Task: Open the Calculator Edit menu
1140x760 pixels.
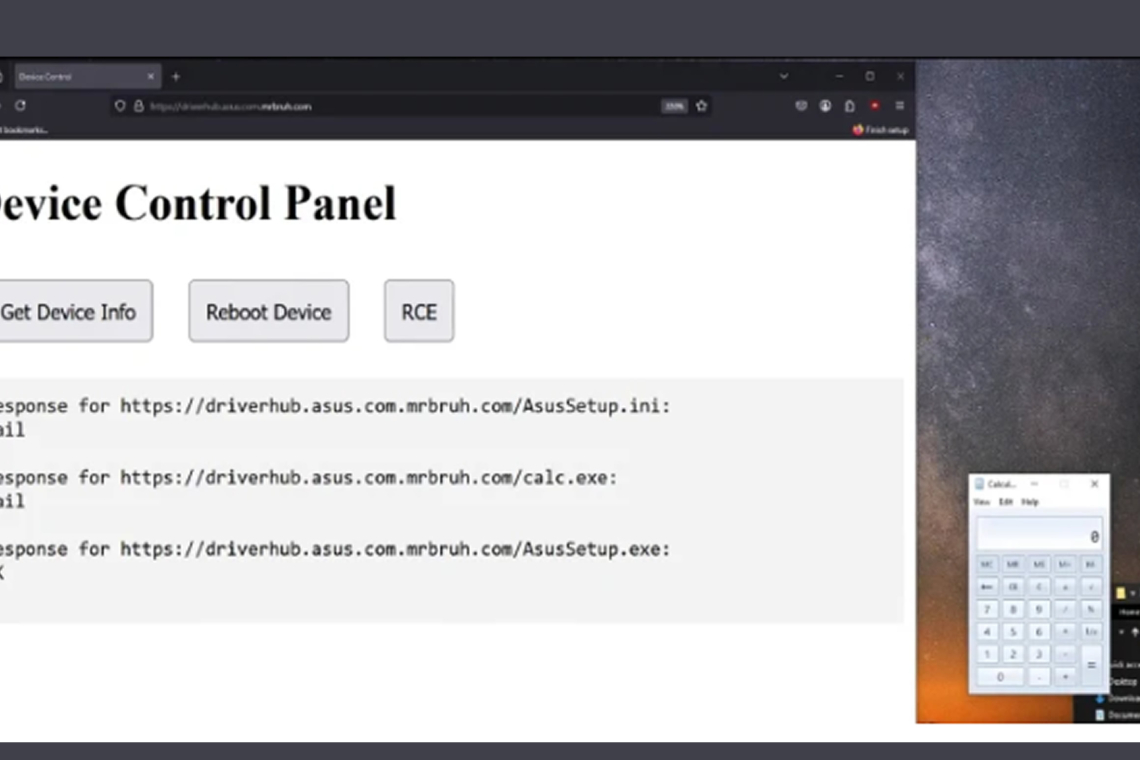Action: [1007, 501]
